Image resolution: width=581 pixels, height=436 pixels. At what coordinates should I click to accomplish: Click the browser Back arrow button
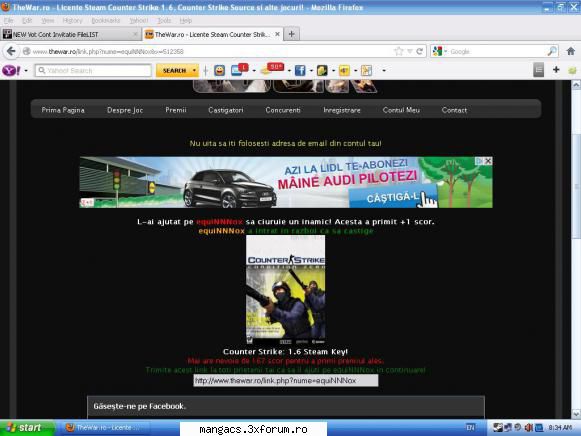point(11,51)
